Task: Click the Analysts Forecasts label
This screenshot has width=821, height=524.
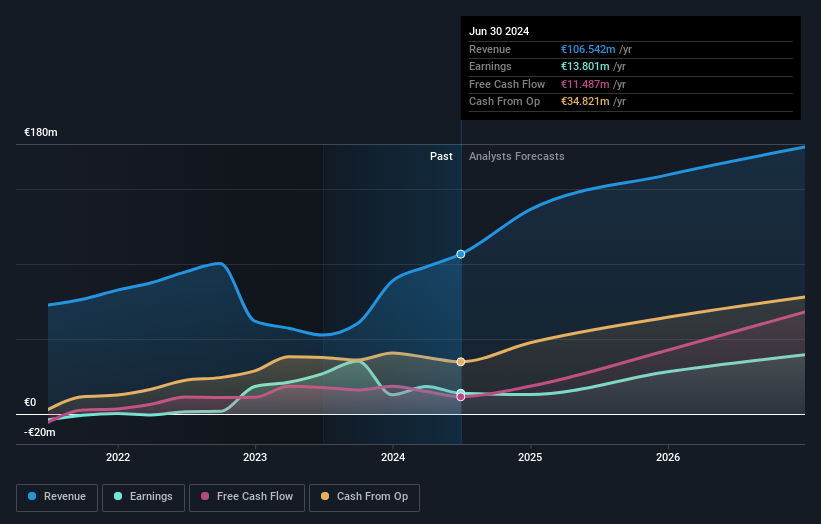Action: pos(517,156)
